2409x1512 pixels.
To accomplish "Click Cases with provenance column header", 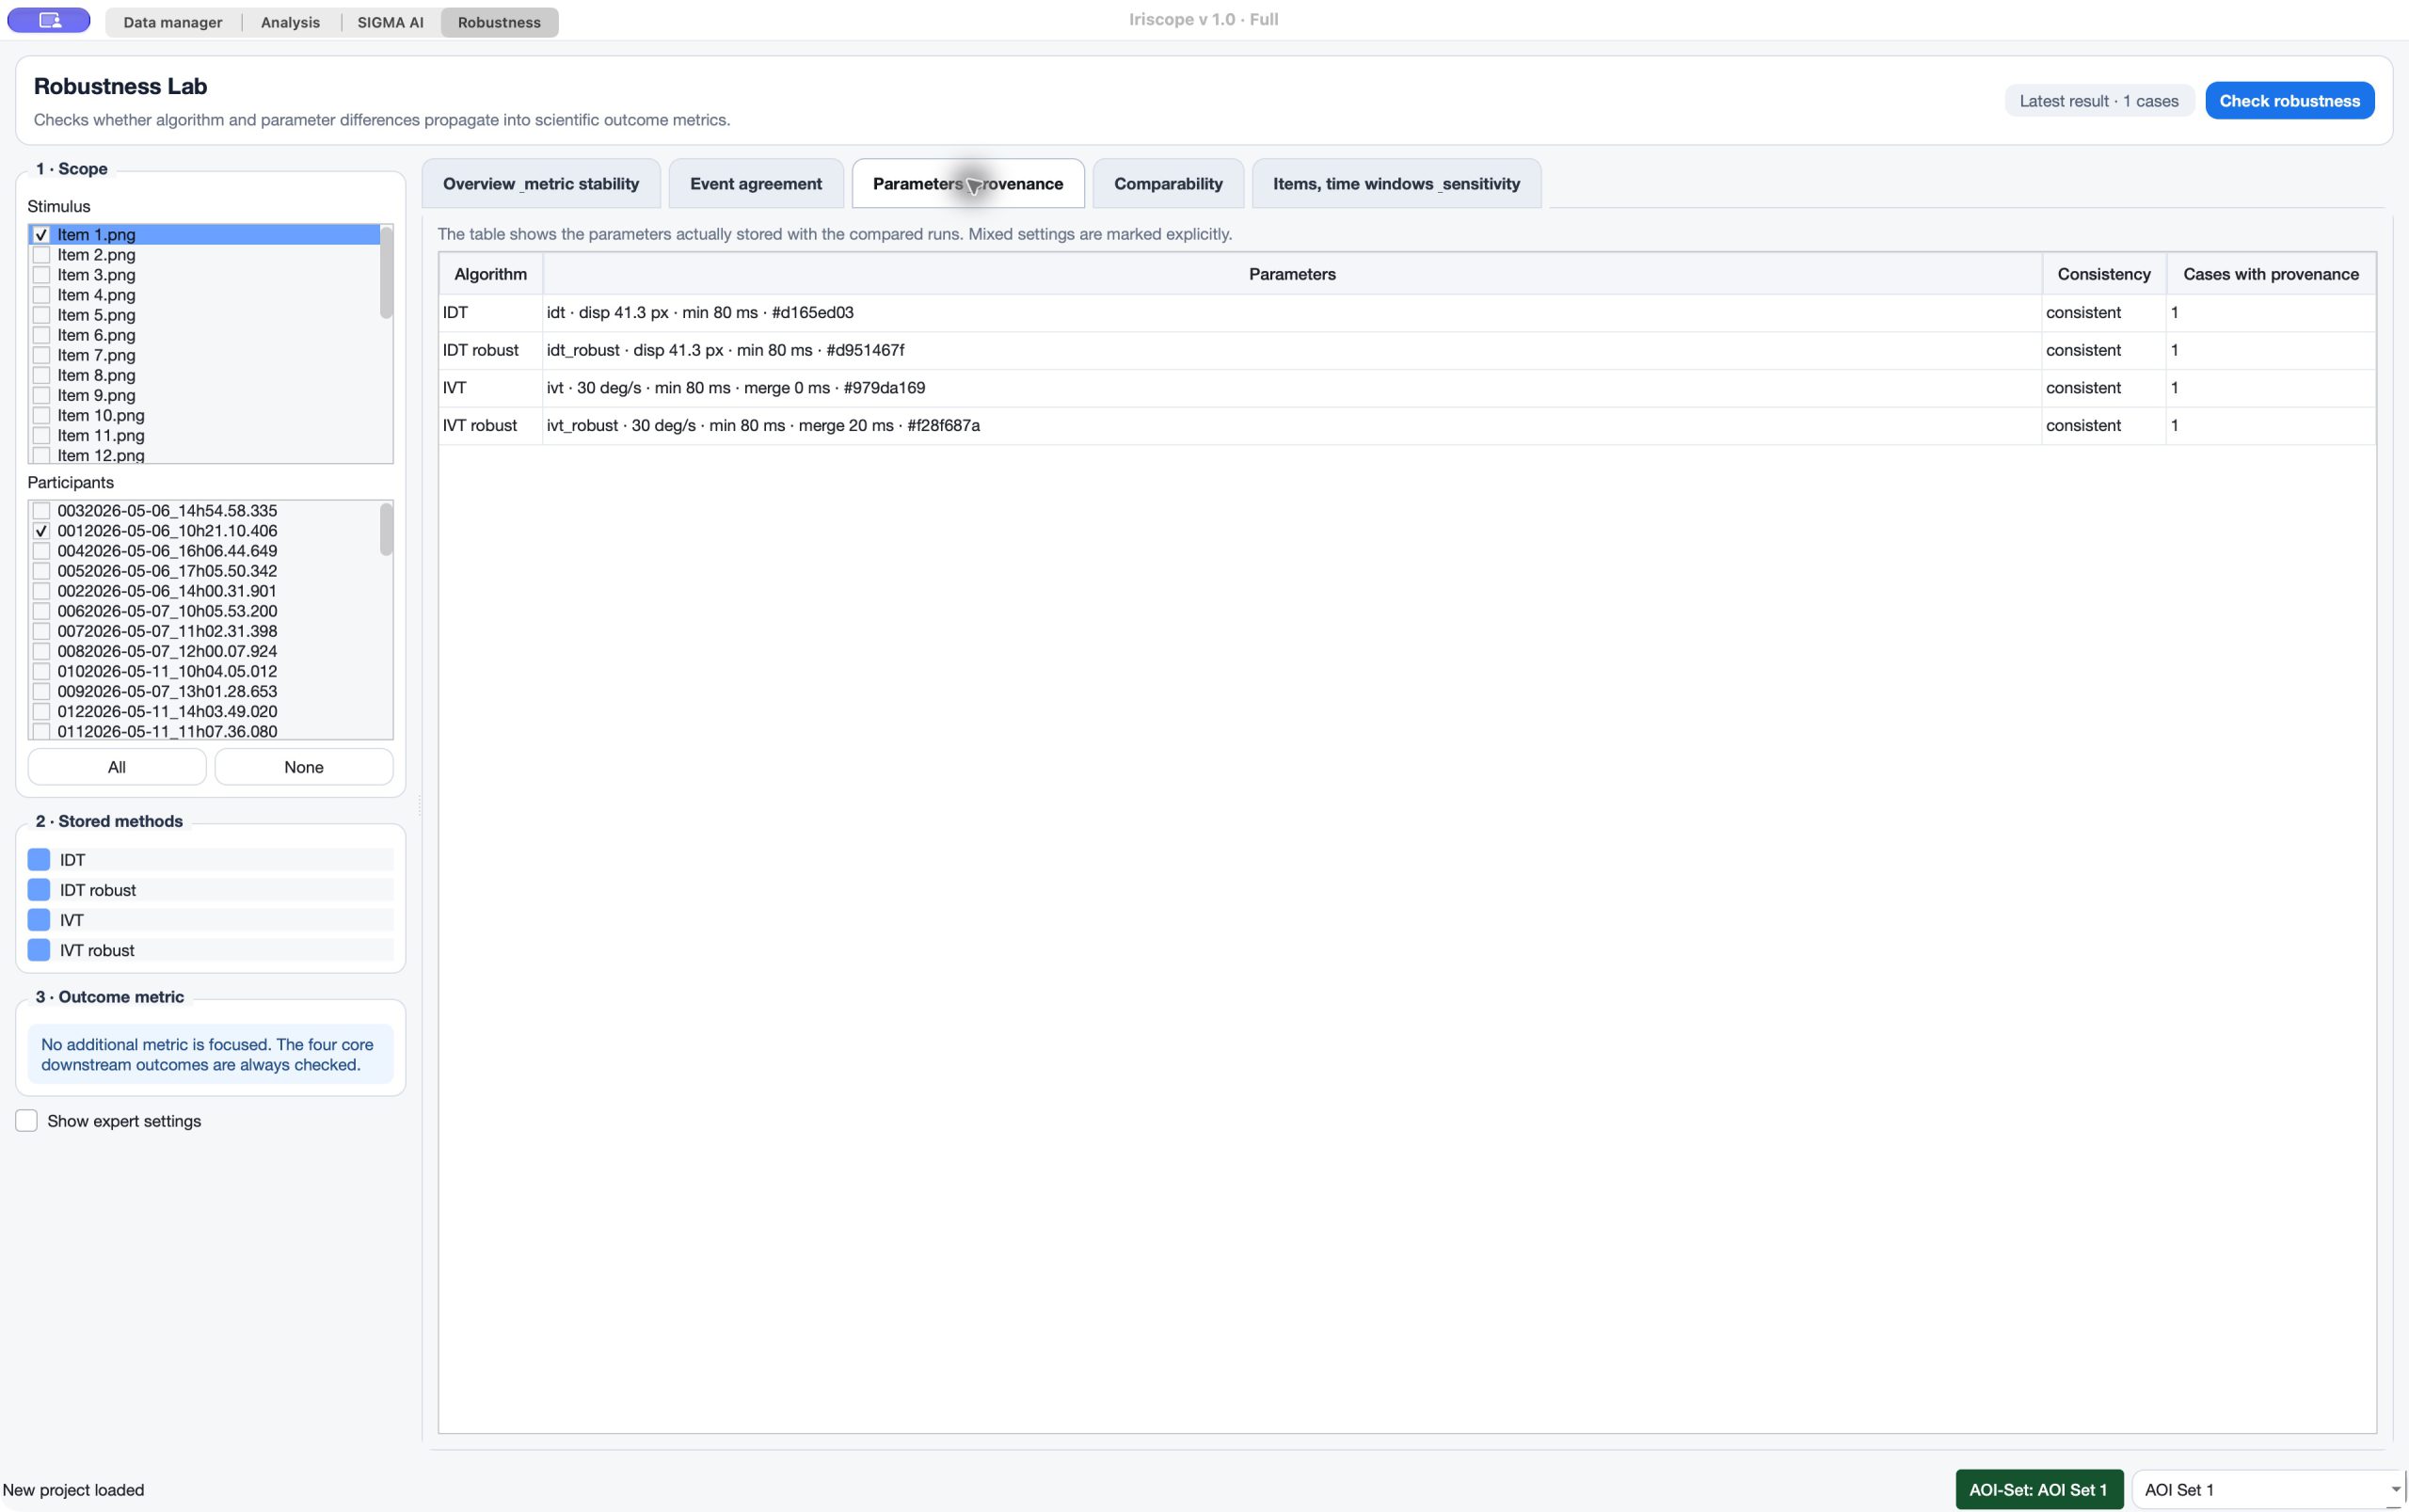I will 2270,274.
